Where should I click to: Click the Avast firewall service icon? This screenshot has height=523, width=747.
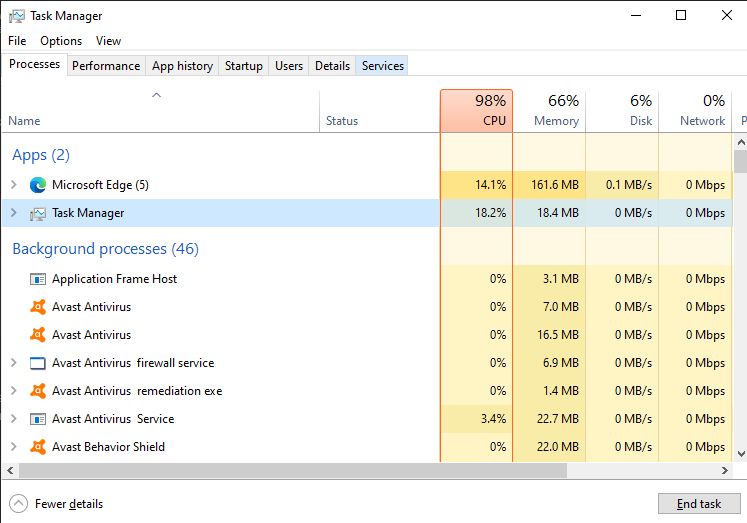[38, 363]
